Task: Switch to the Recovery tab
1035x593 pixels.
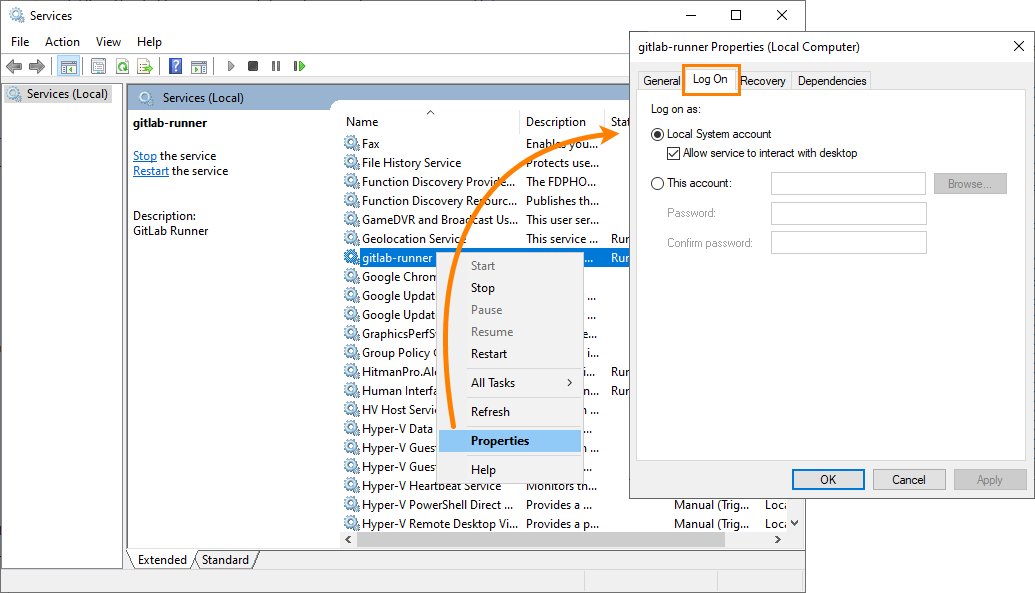Action: click(x=763, y=81)
